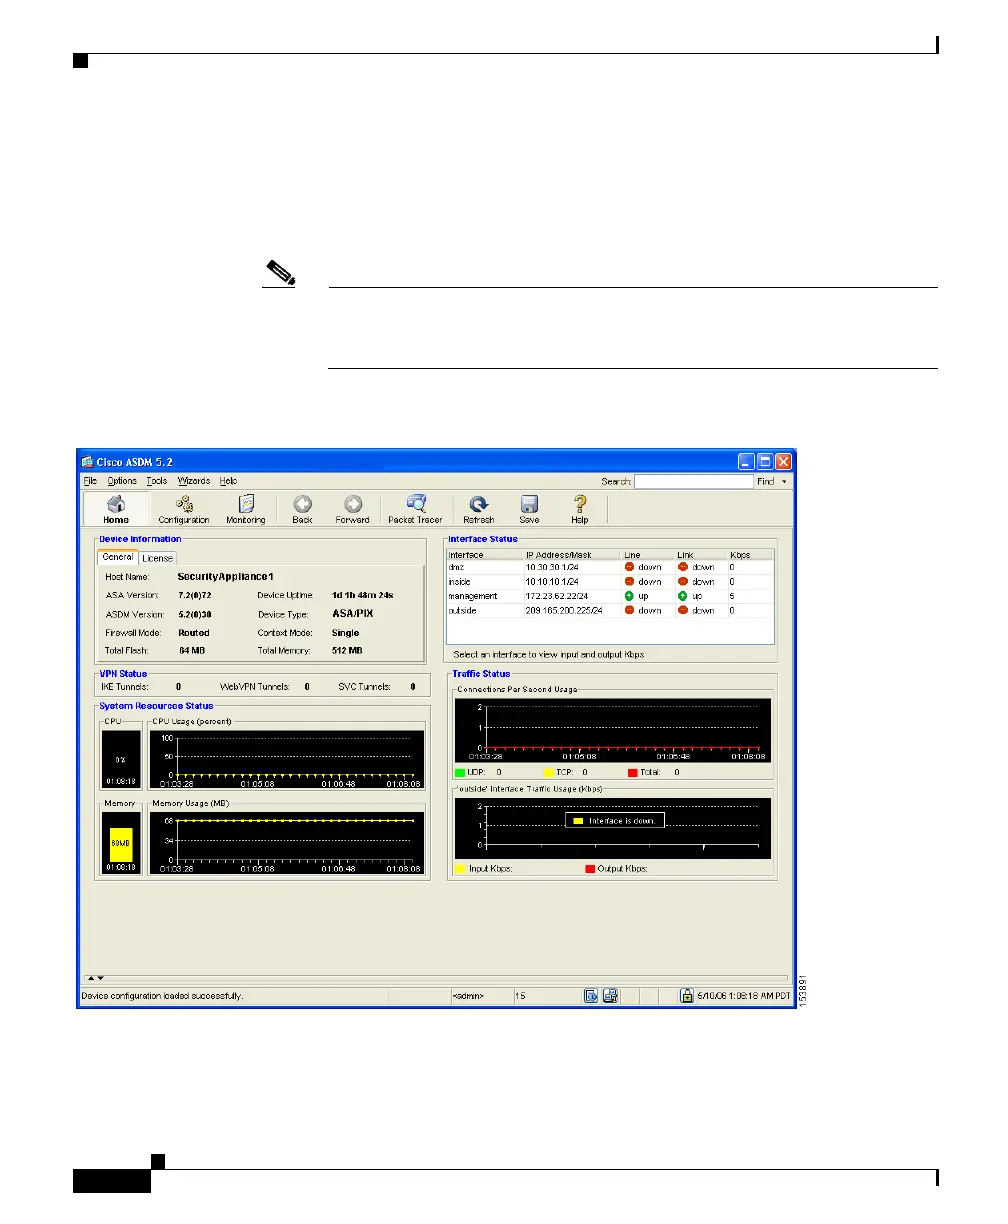
Task: Click the outside row Link down status icon
Action: [683, 610]
